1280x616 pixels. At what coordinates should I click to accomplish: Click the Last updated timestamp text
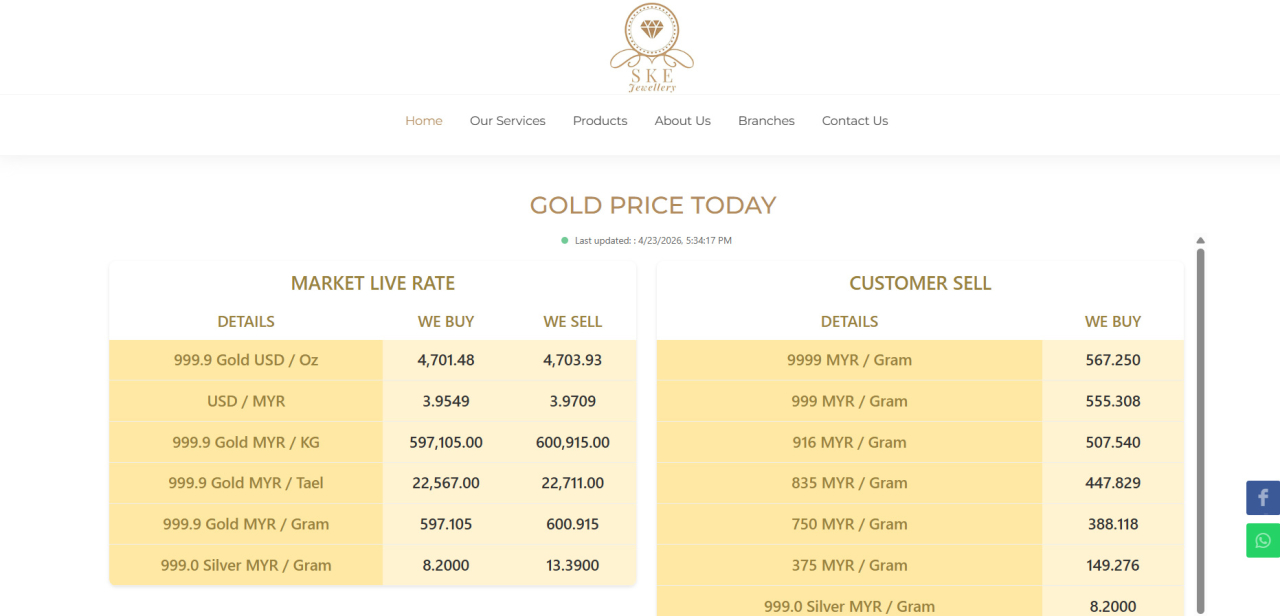[x=653, y=241]
